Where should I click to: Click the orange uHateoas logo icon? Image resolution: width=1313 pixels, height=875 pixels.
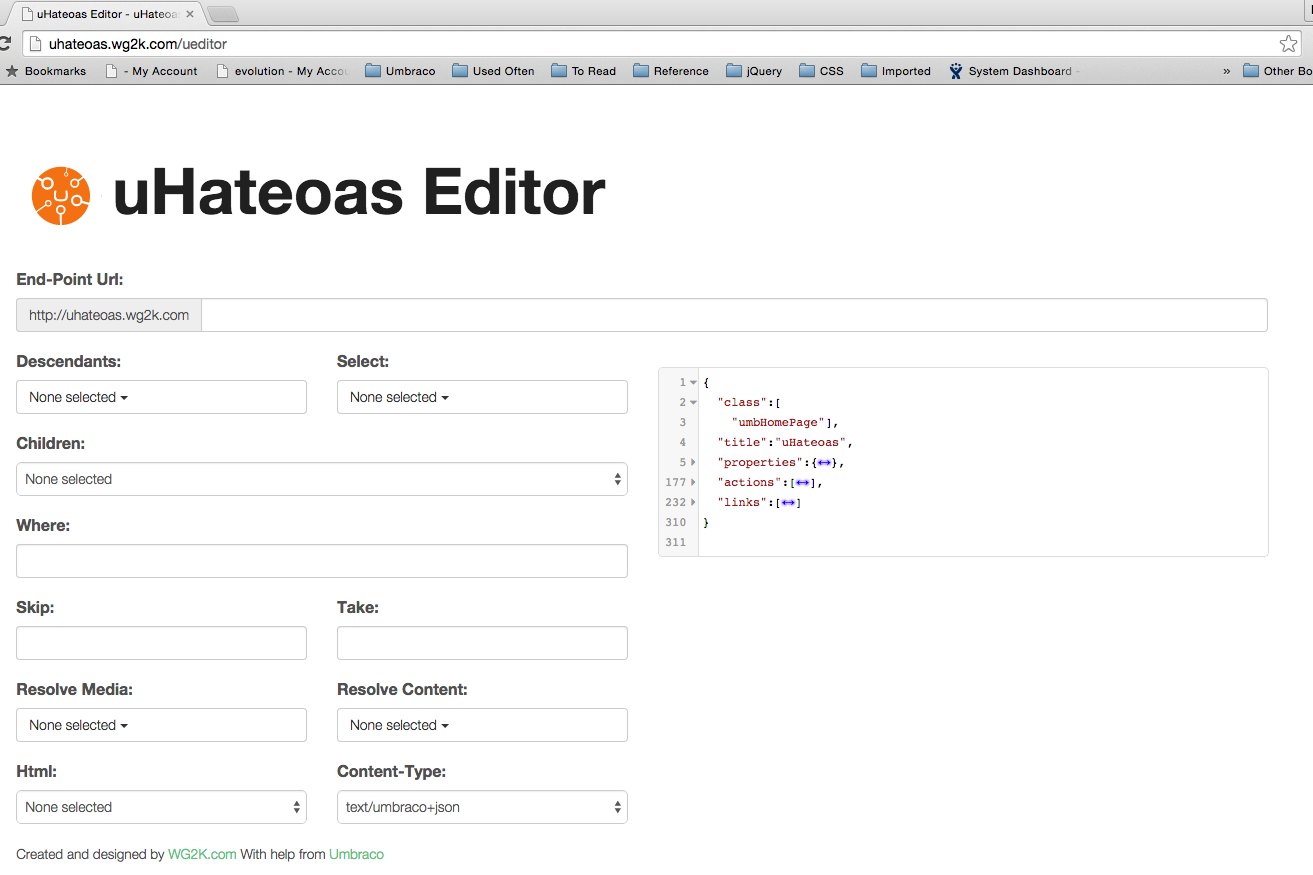pos(61,195)
